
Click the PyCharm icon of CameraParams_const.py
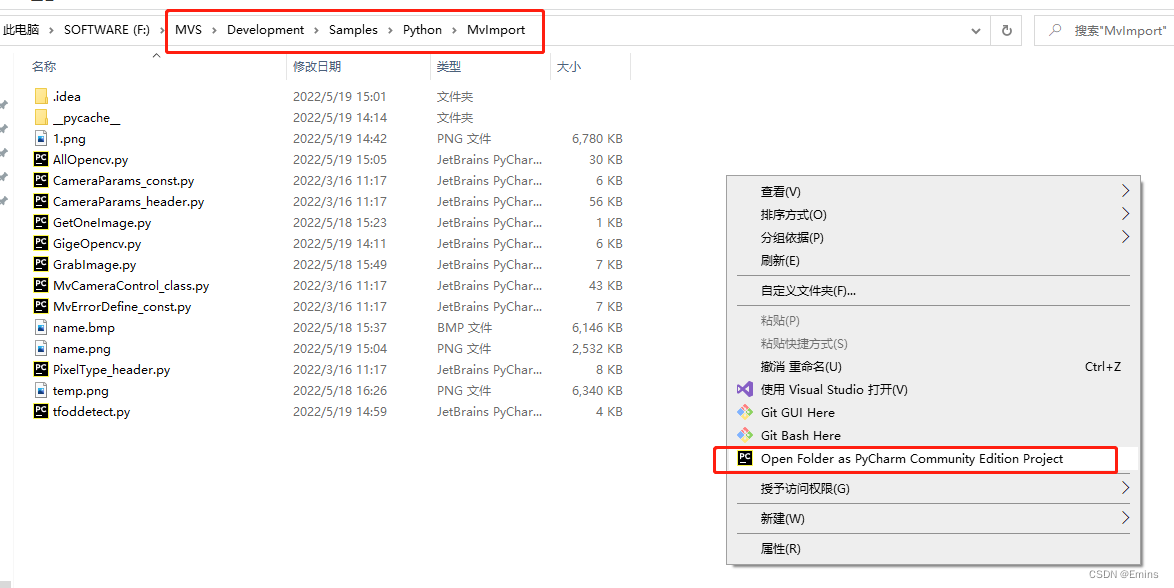41,181
